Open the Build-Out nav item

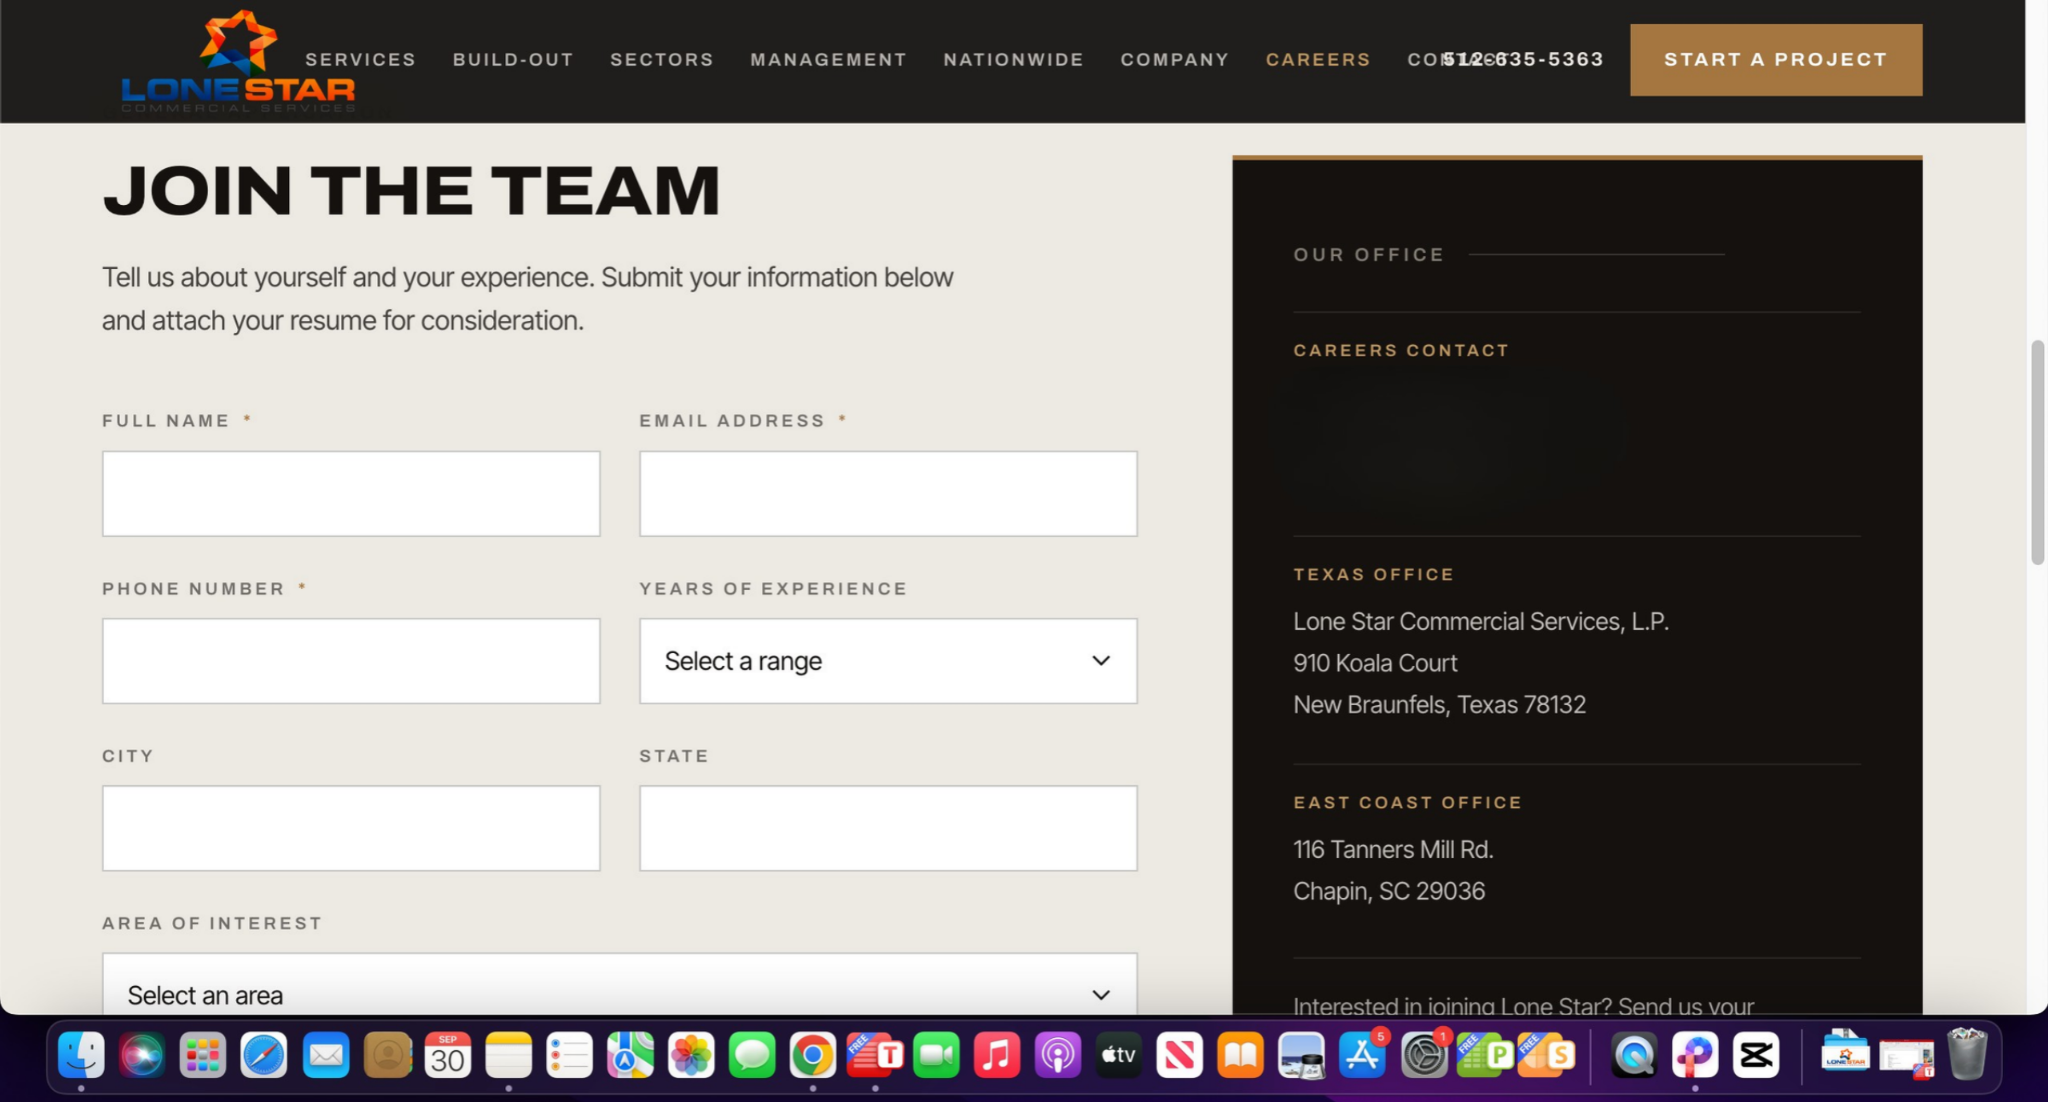(x=513, y=60)
